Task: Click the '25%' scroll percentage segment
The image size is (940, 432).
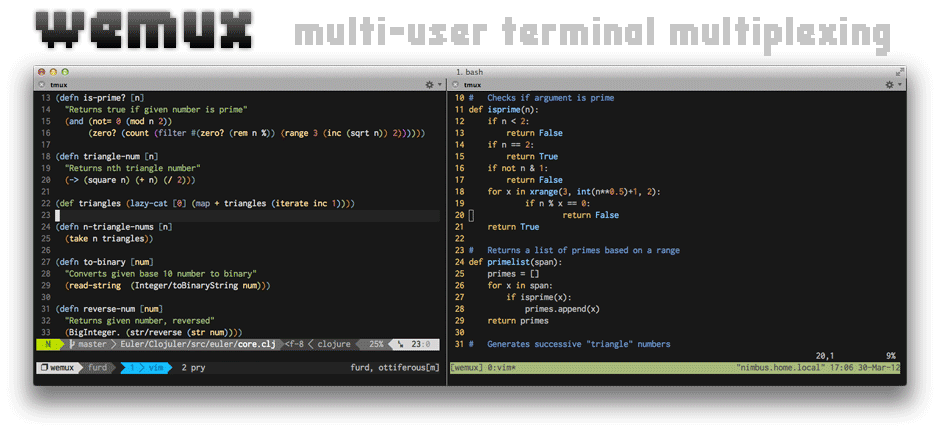Action: 376,345
